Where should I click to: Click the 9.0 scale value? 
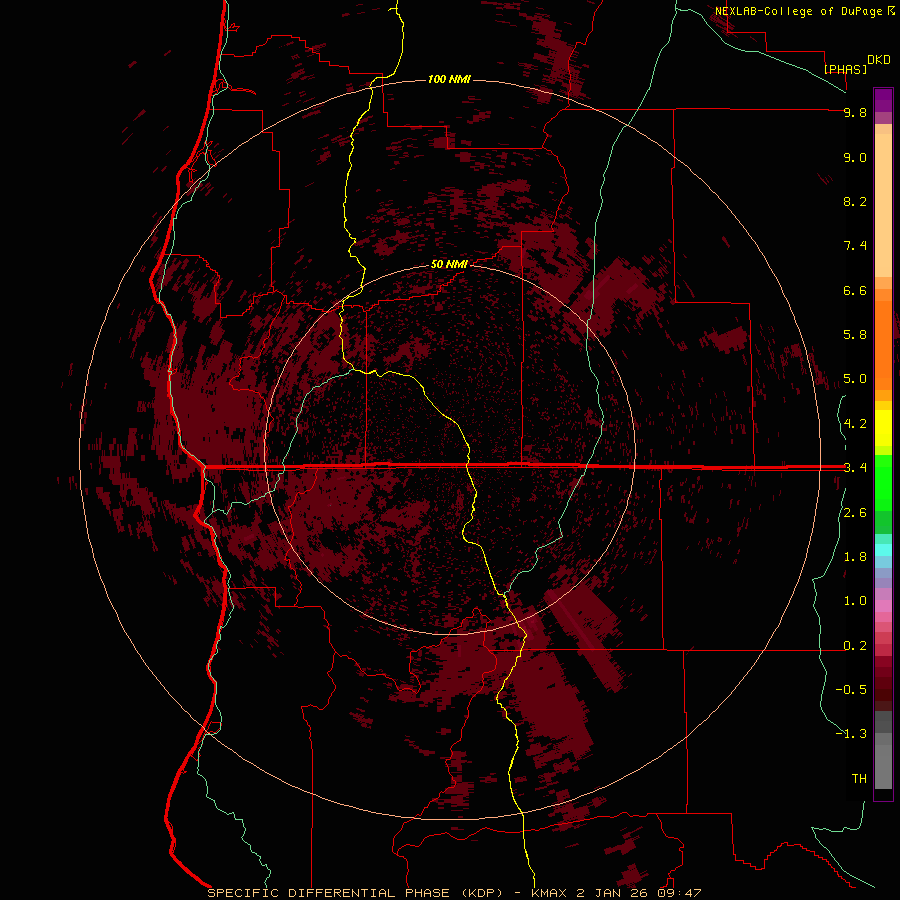coord(855,157)
